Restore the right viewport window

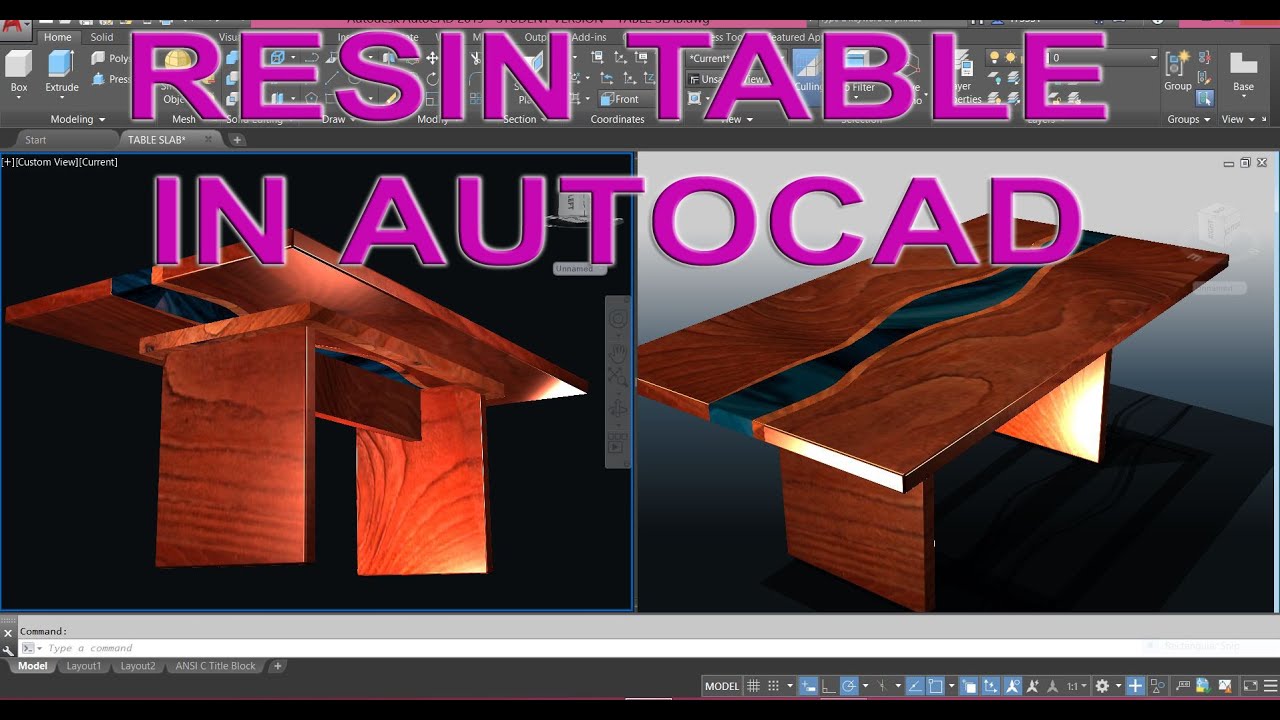pyautogui.click(x=1245, y=162)
